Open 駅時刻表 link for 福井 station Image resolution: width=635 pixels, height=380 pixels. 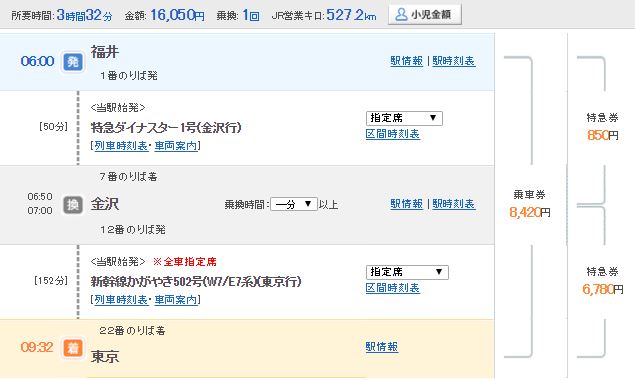pyautogui.click(x=454, y=61)
